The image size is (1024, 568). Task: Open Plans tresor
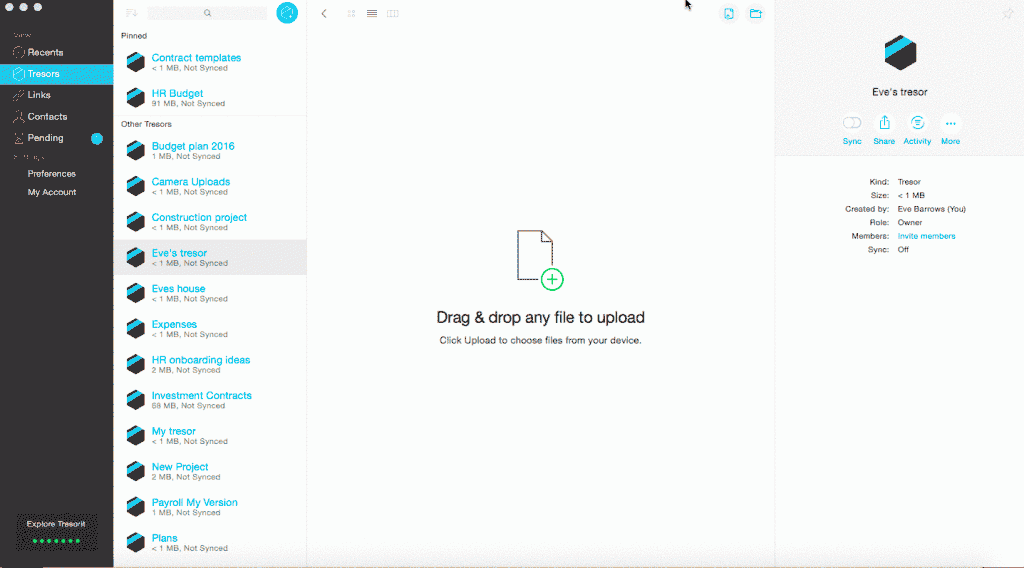(x=210, y=543)
